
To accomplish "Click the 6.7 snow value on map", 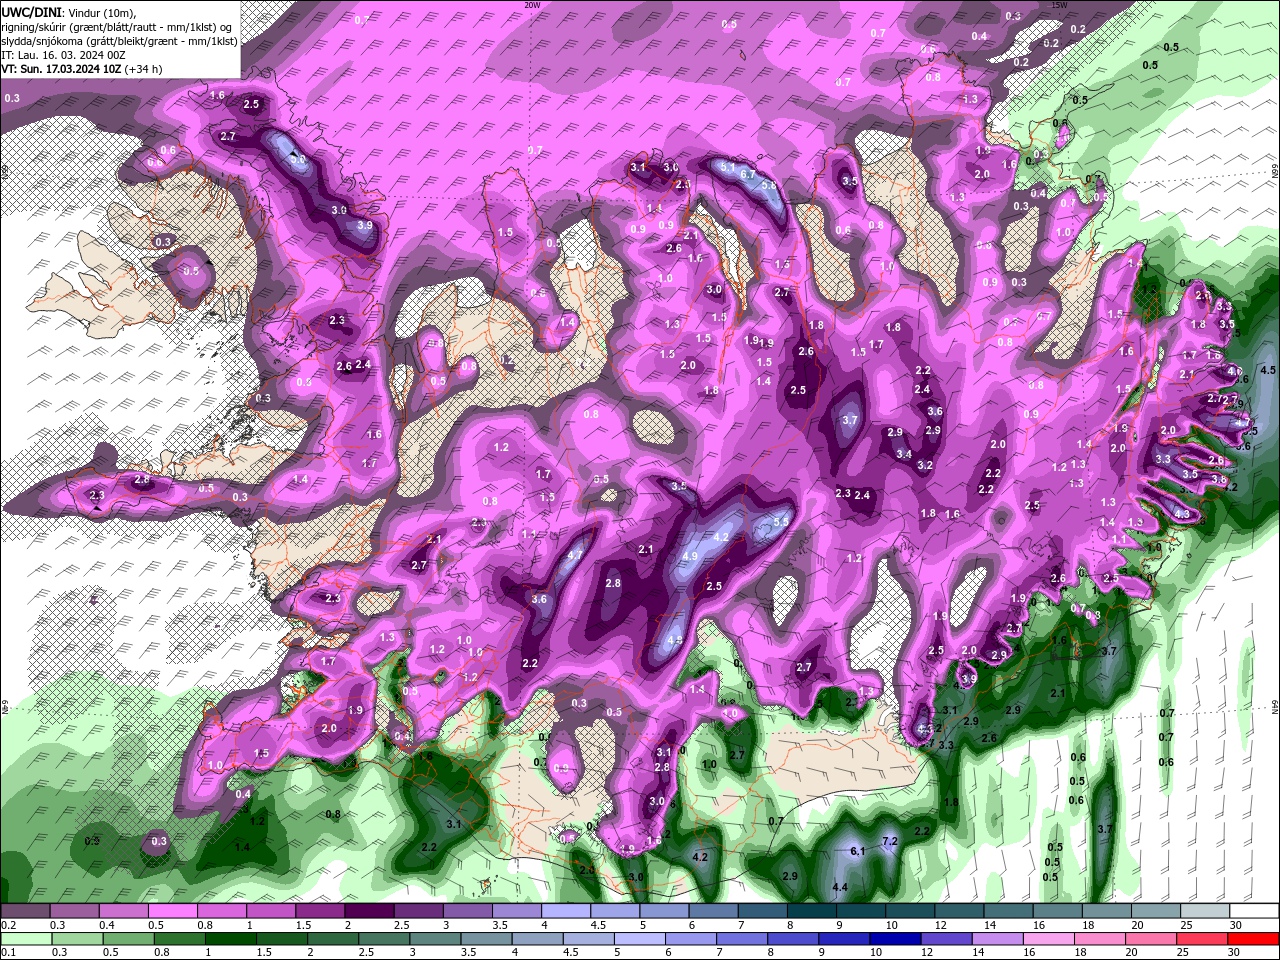I will pos(747,173).
